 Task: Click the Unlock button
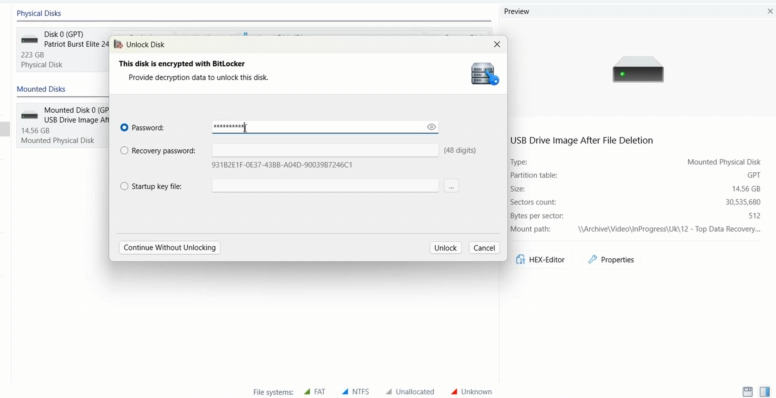[x=445, y=248]
